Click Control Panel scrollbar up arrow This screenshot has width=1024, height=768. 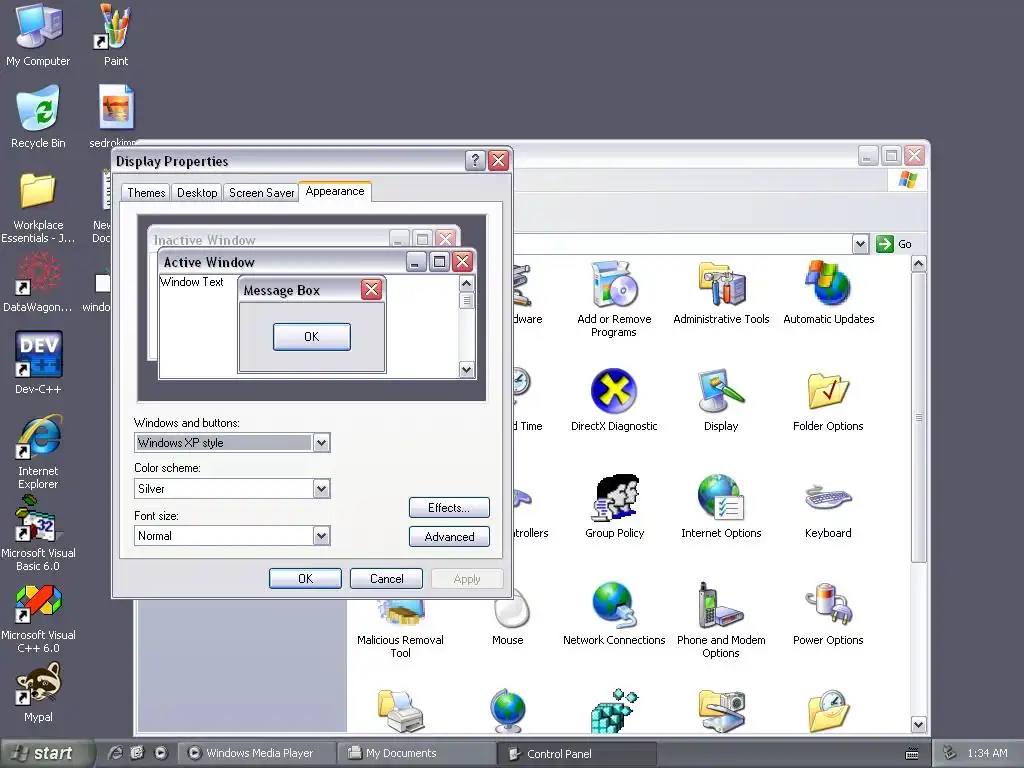[918, 264]
